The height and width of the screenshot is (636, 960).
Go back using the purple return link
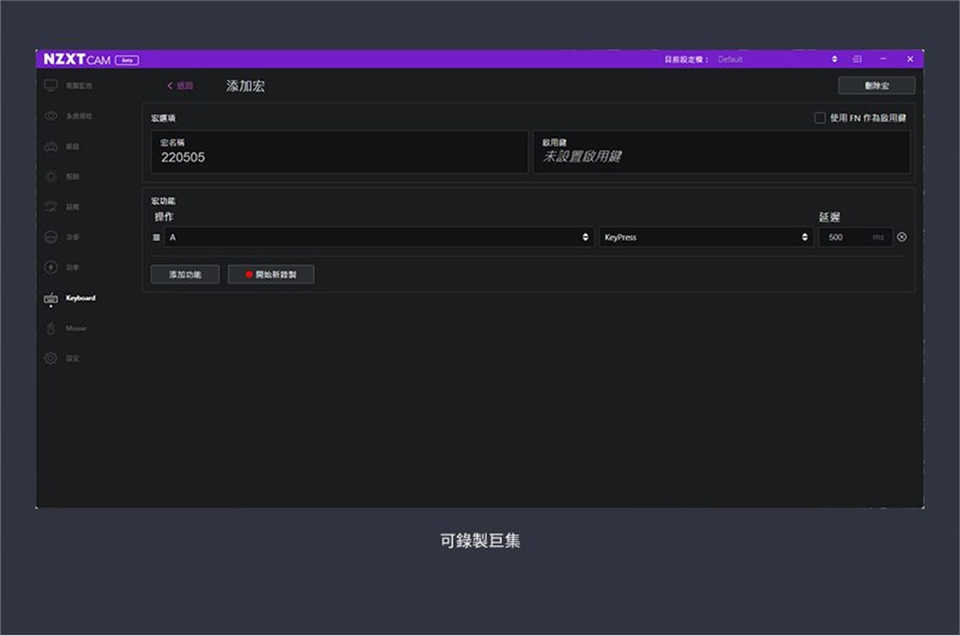click(181, 86)
